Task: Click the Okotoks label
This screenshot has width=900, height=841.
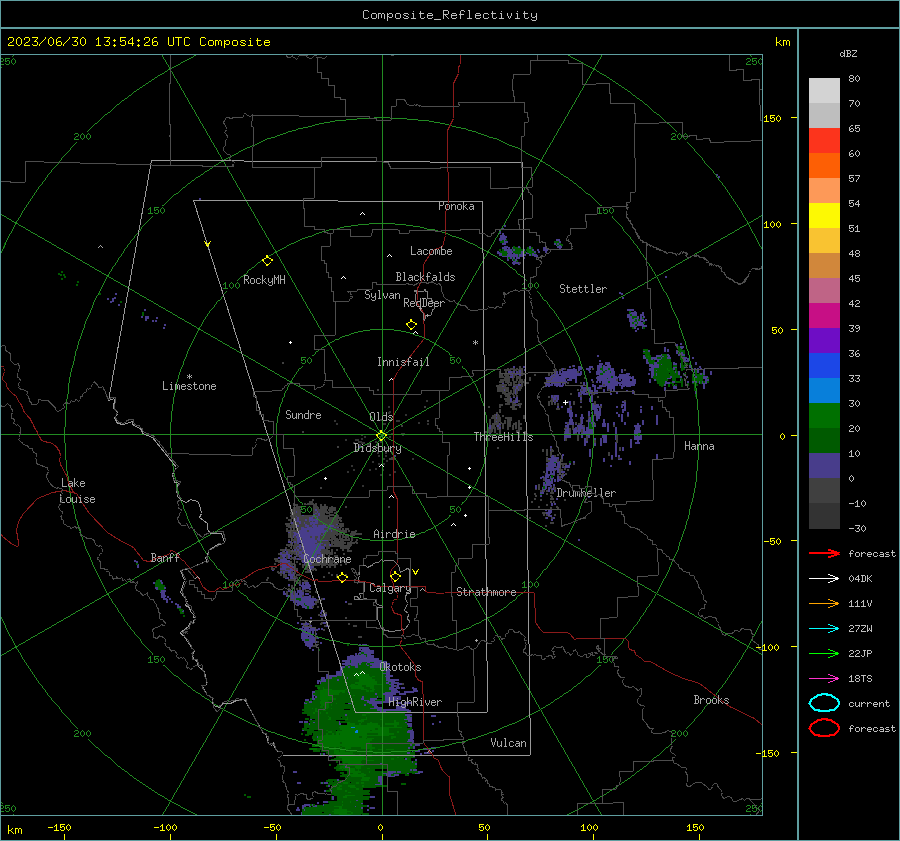Action: pyautogui.click(x=400, y=667)
